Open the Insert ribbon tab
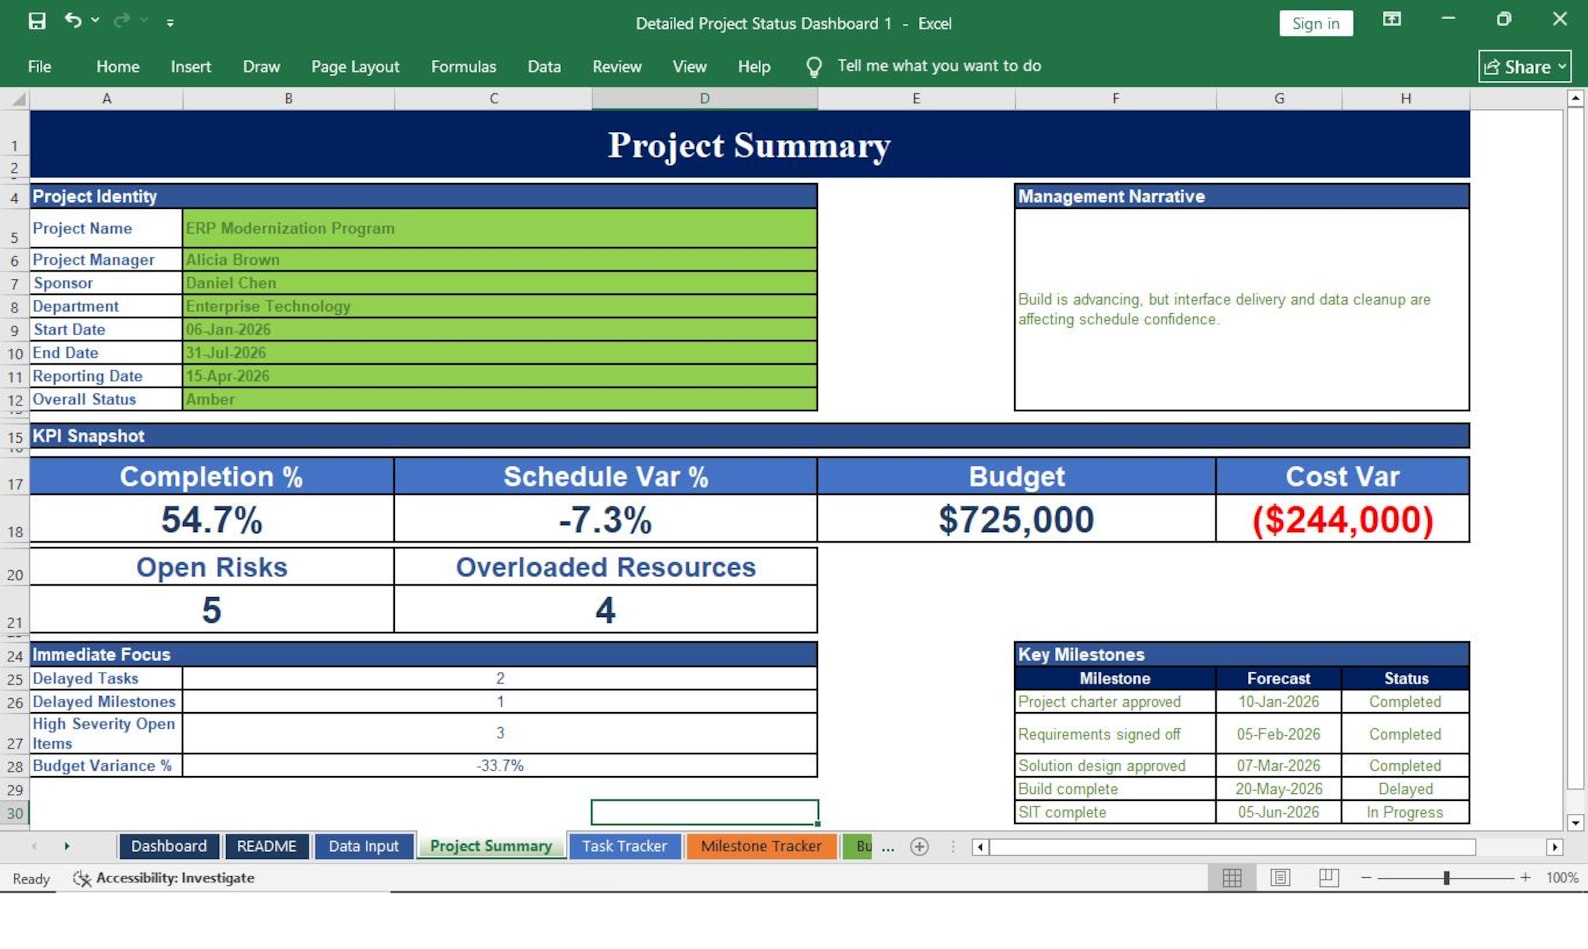 coord(190,66)
